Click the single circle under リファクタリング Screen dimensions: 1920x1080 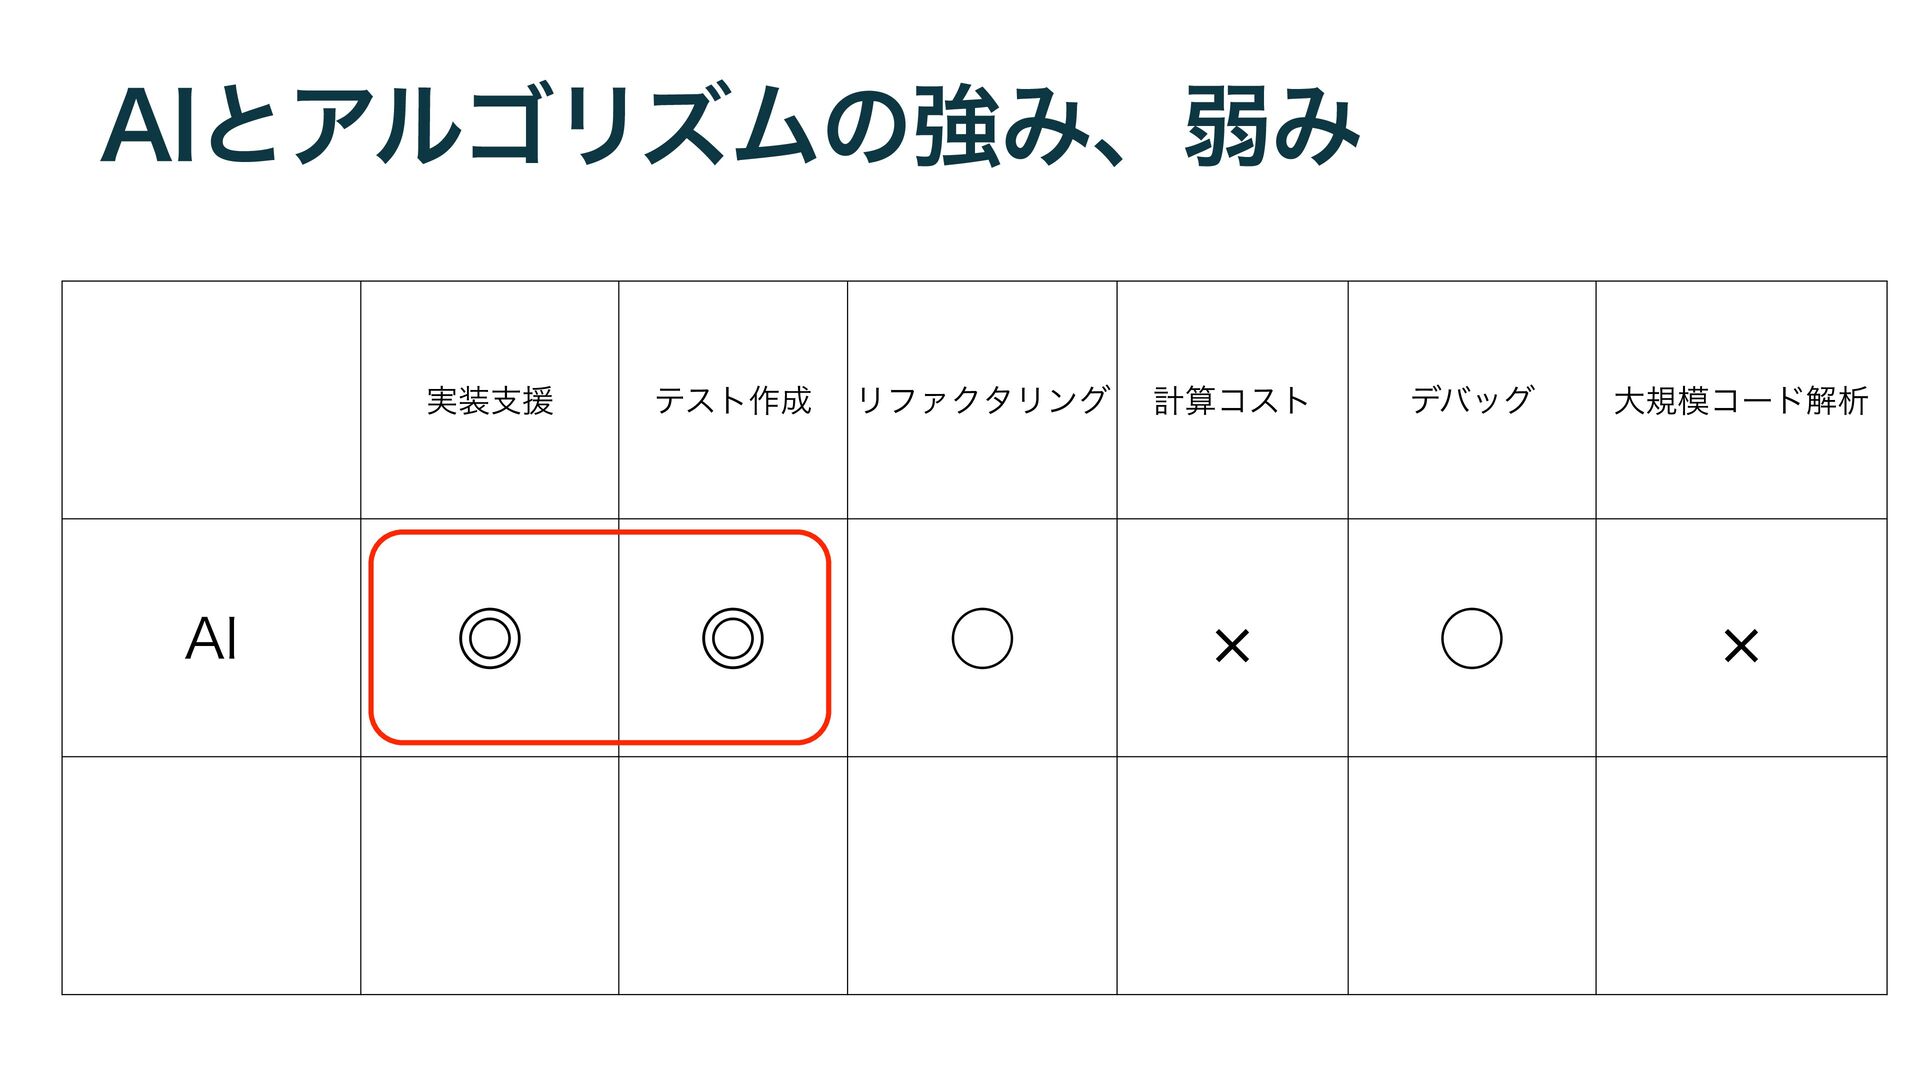[x=982, y=638]
